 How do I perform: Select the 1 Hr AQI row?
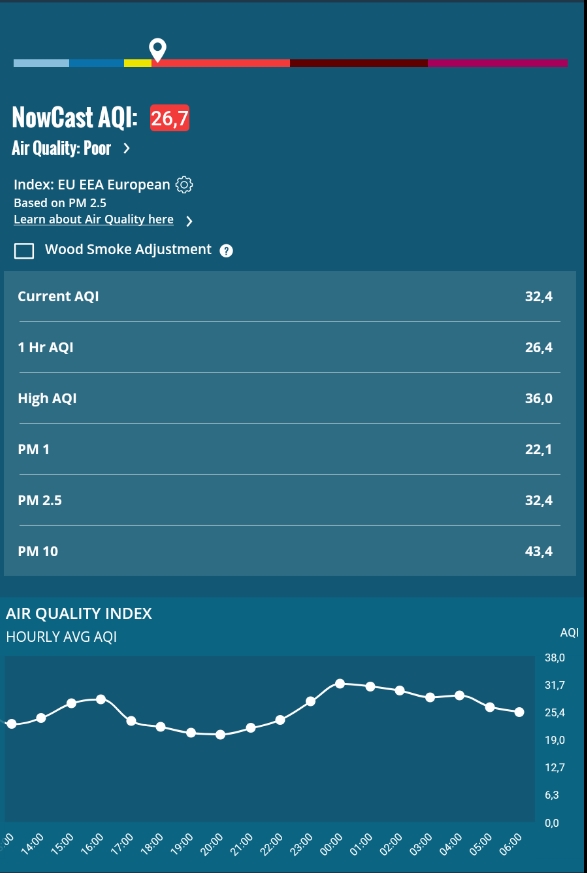point(290,347)
